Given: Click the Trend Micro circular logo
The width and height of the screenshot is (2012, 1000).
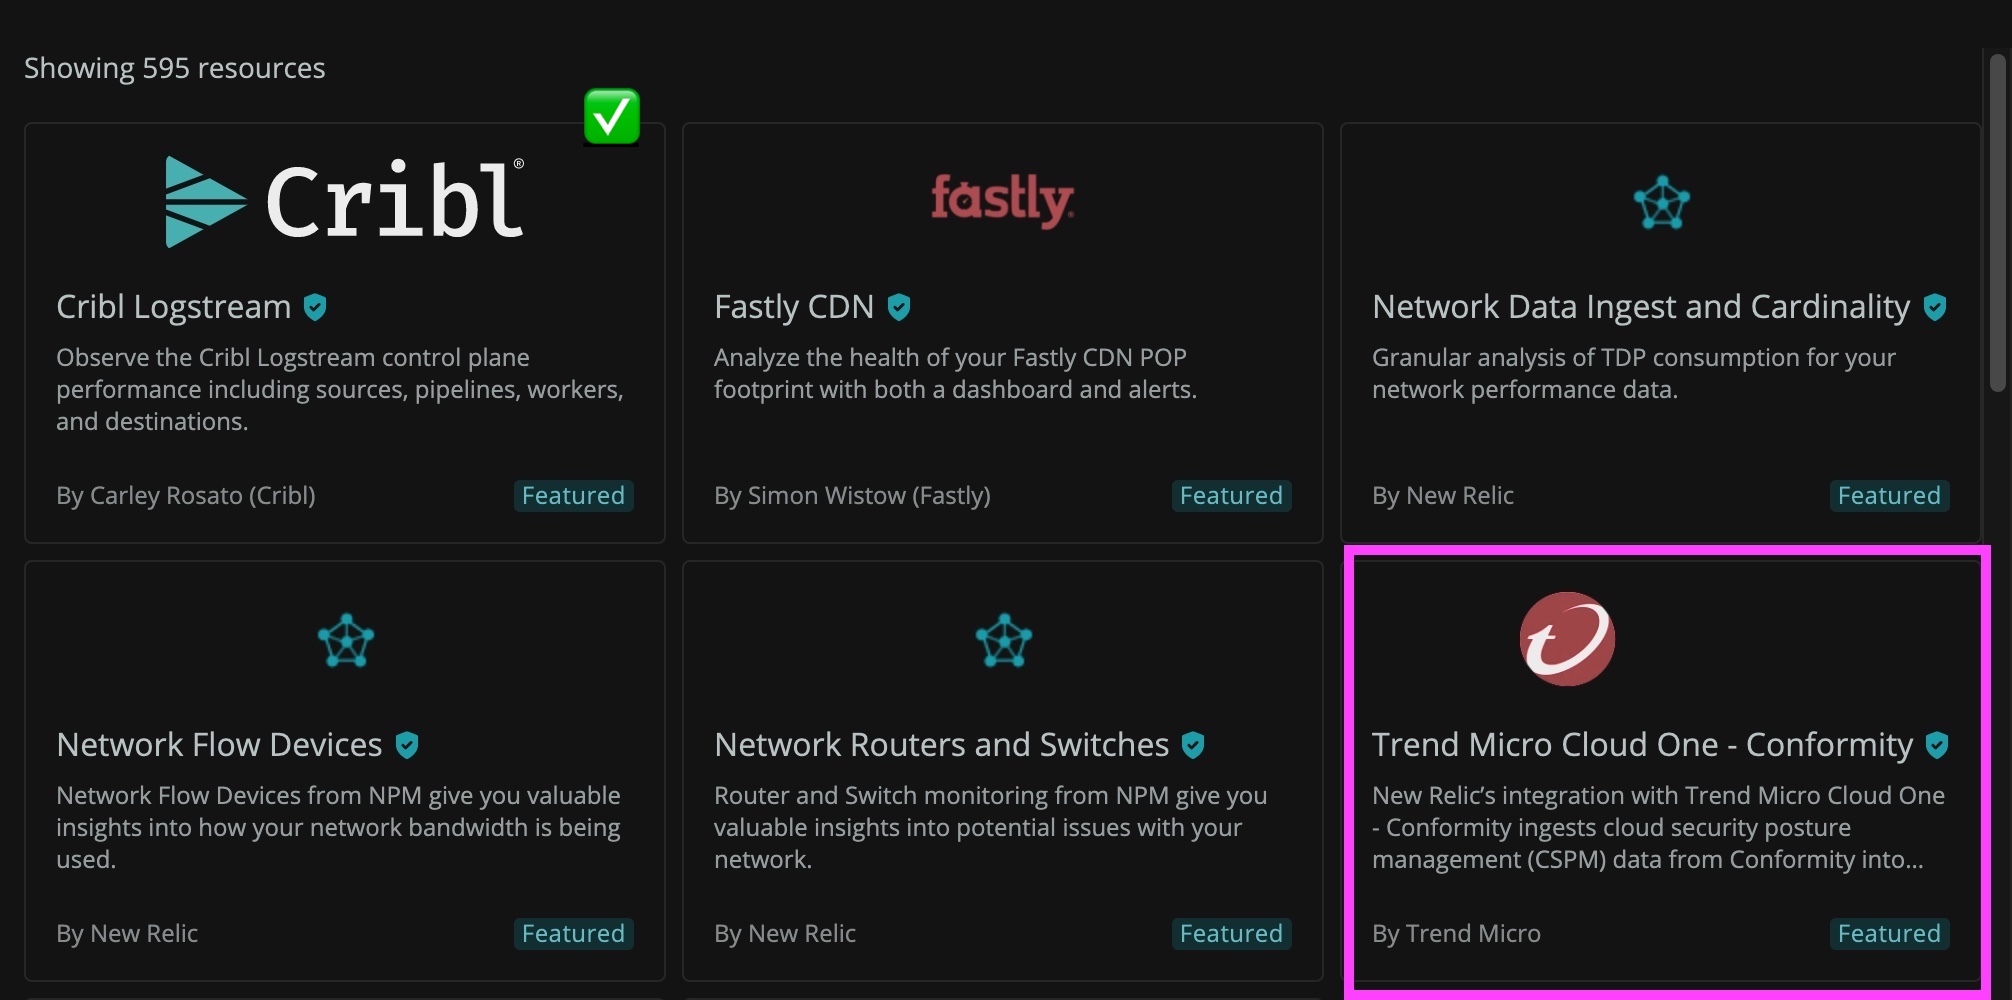Looking at the screenshot, I should click(x=1565, y=639).
